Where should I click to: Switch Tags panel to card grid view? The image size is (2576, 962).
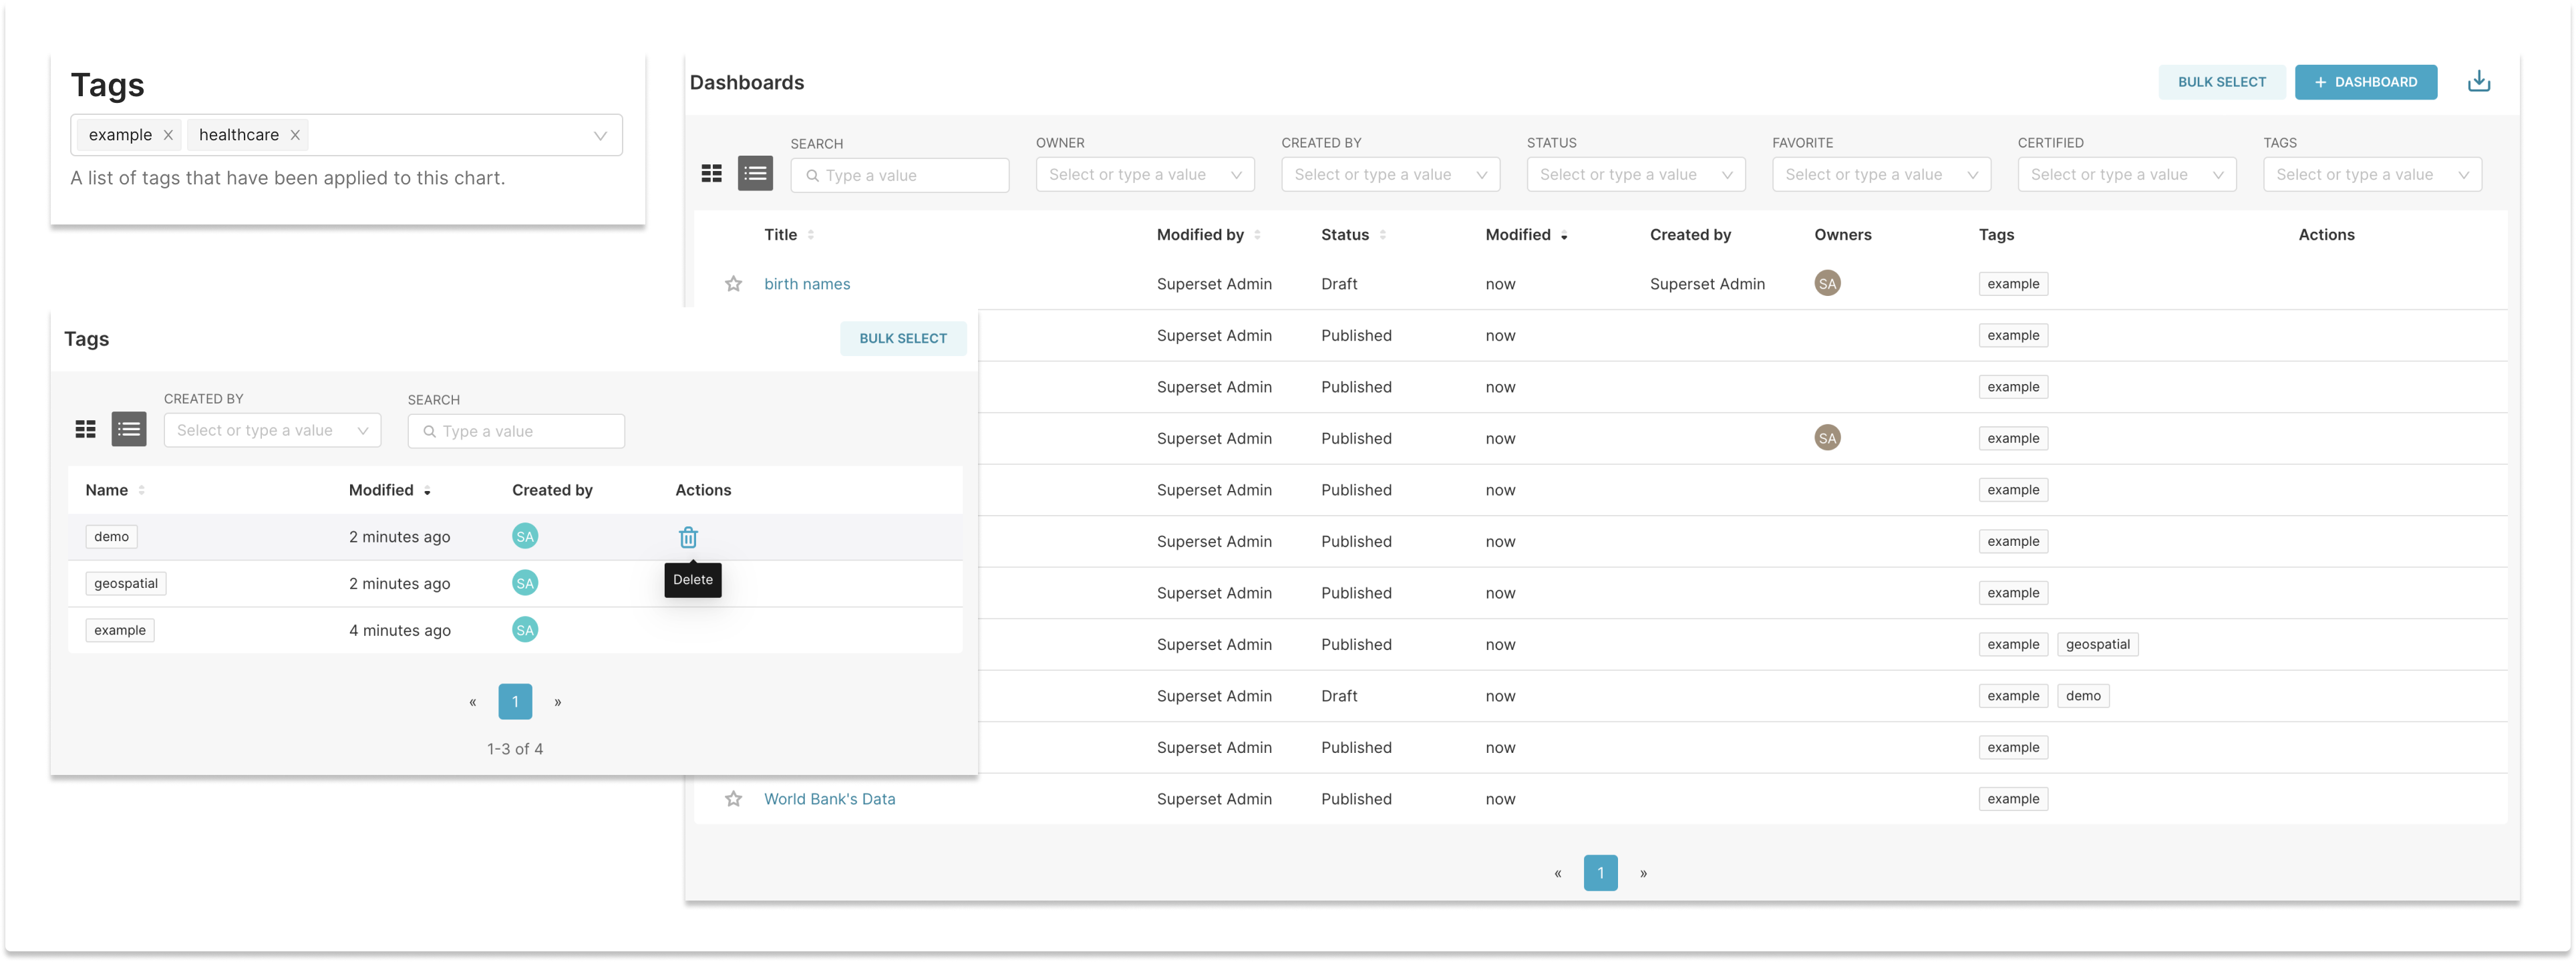86,430
